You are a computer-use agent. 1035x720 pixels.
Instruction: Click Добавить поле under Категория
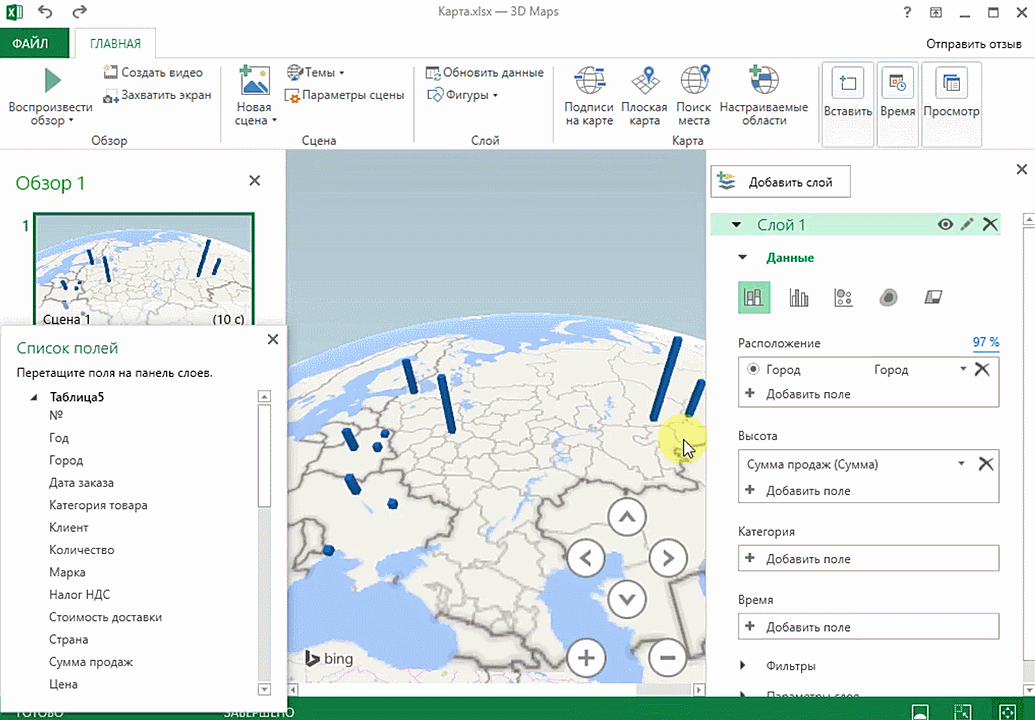[807, 559]
